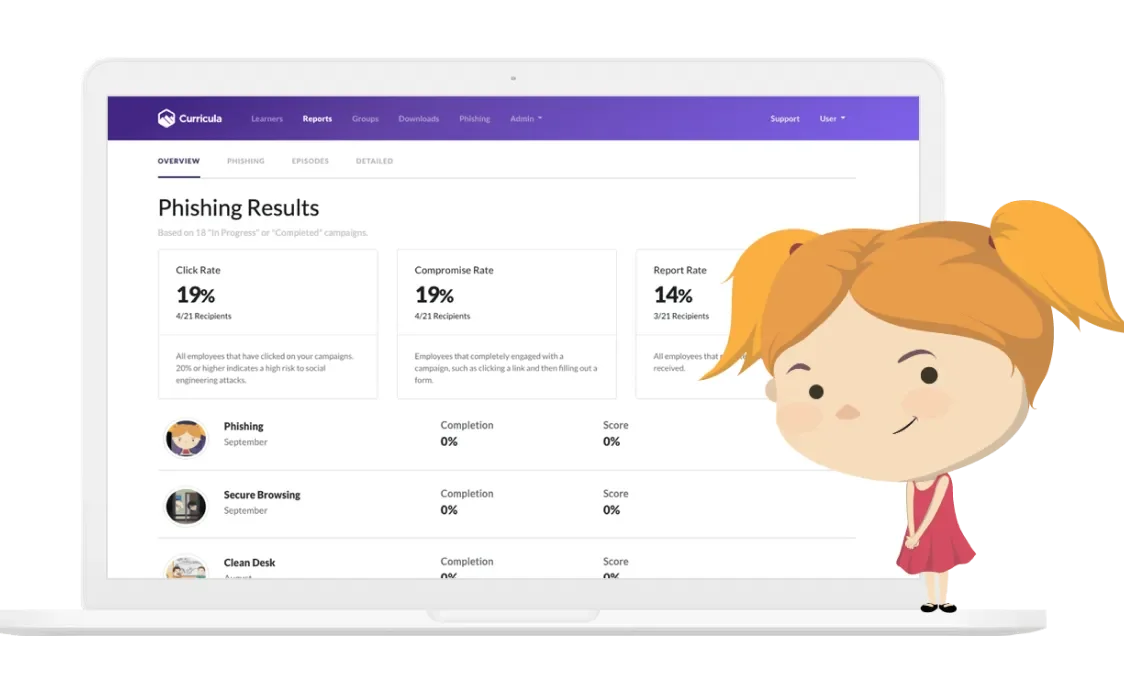Navigate to Groups page
This screenshot has height=694, width=1124.
click(x=365, y=119)
